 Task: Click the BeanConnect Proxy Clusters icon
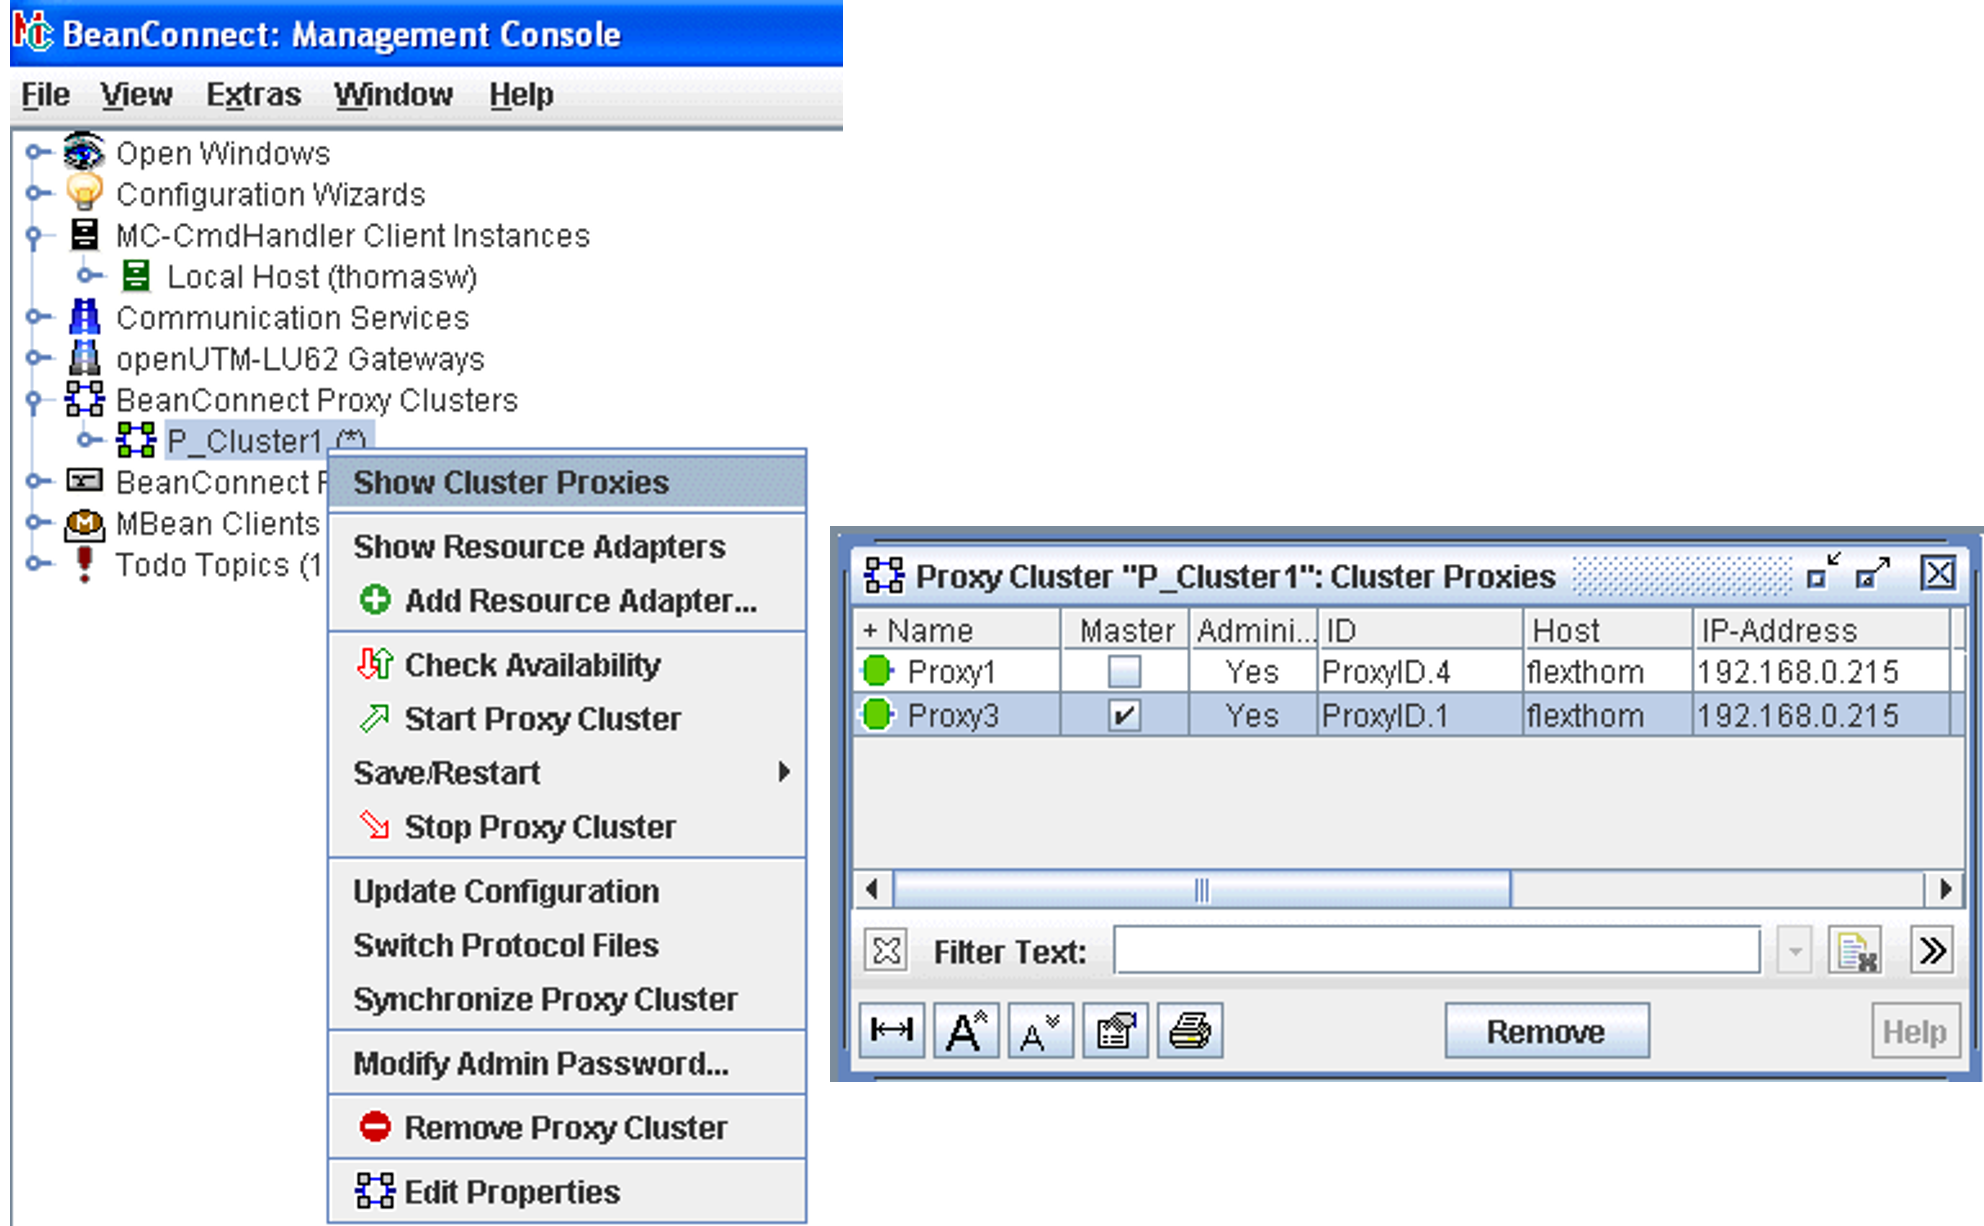(84, 398)
